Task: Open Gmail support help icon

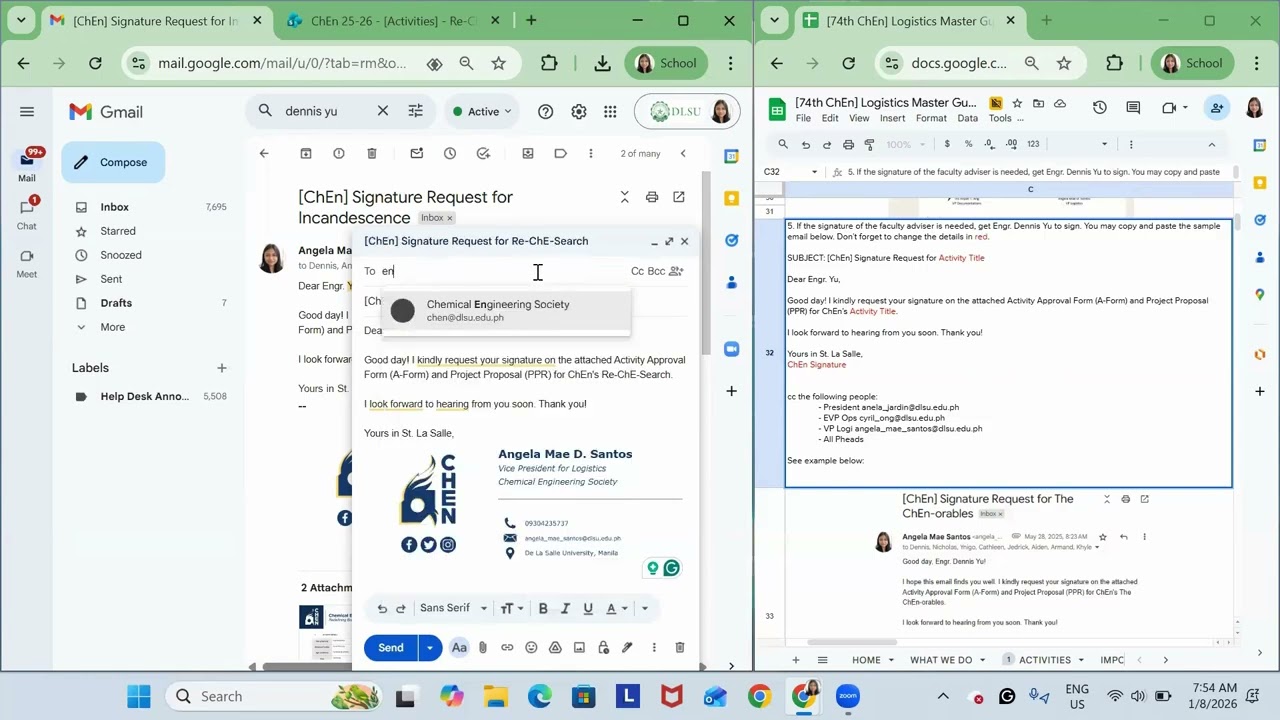Action: point(545,112)
